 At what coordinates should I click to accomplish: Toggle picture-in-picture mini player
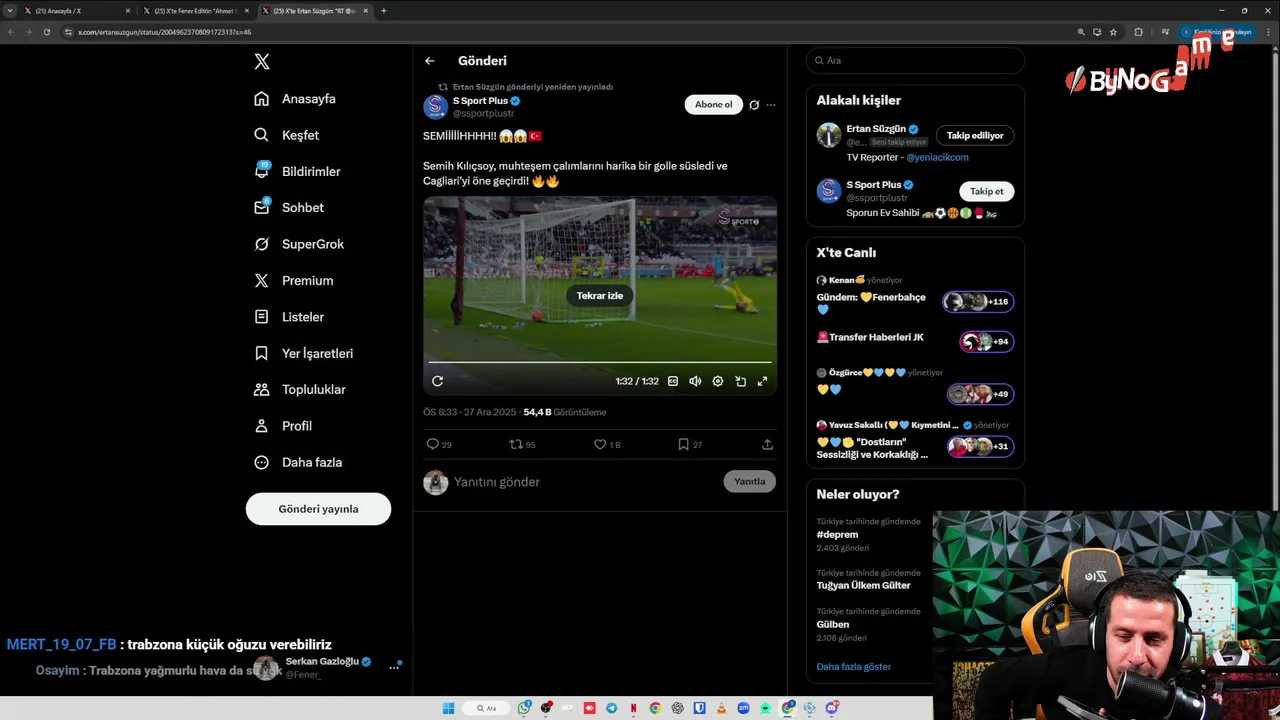click(x=740, y=381)
